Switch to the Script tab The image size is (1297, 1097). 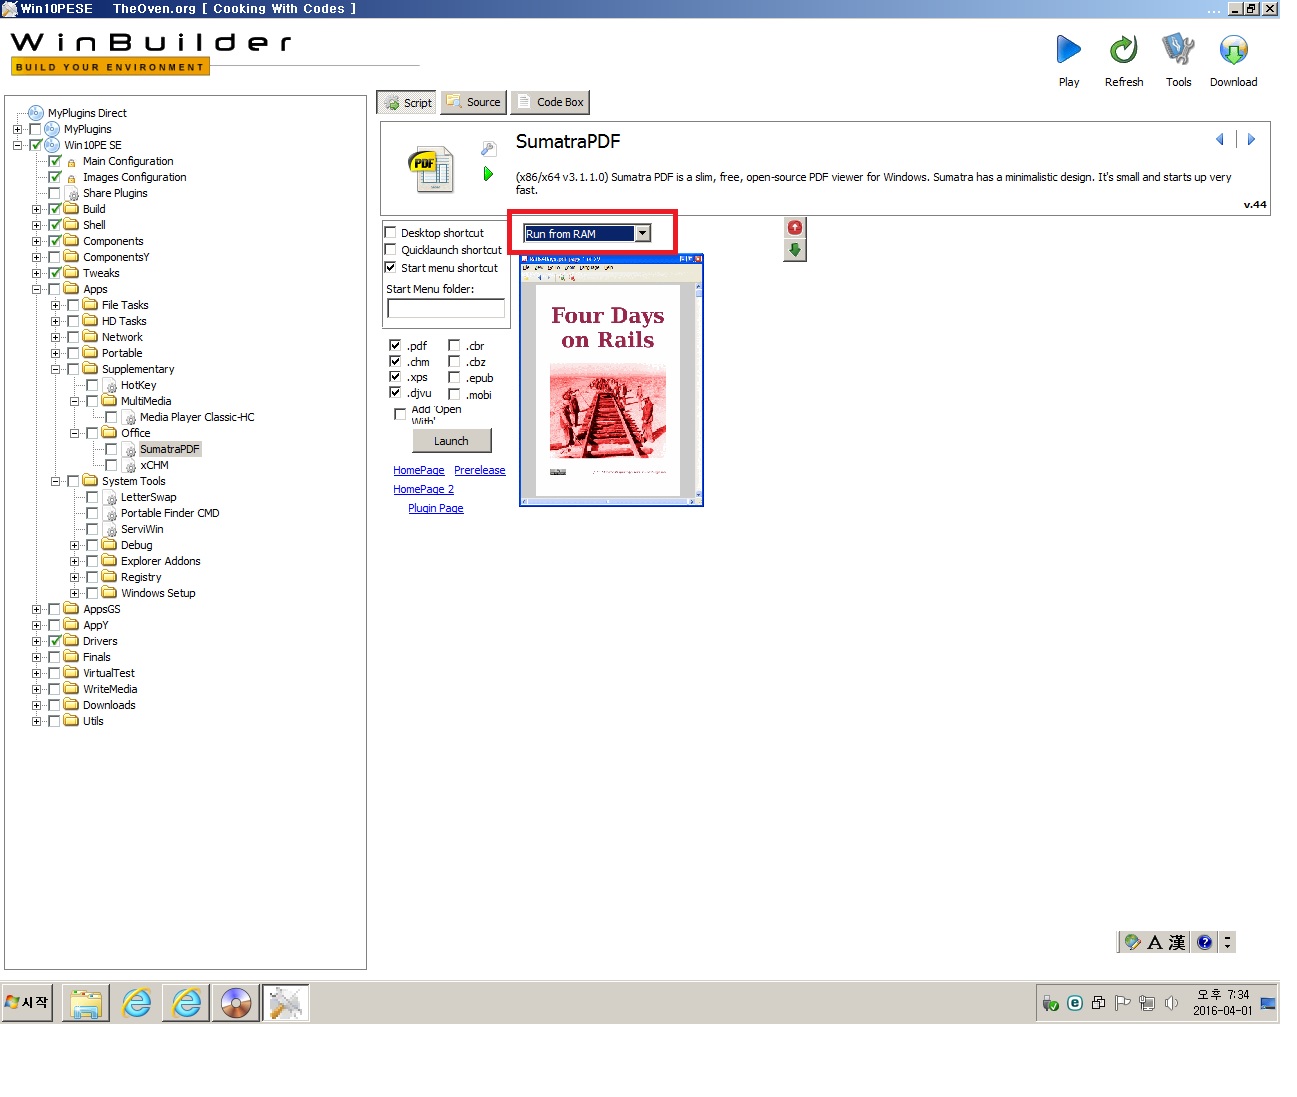[x=406, y=102]
